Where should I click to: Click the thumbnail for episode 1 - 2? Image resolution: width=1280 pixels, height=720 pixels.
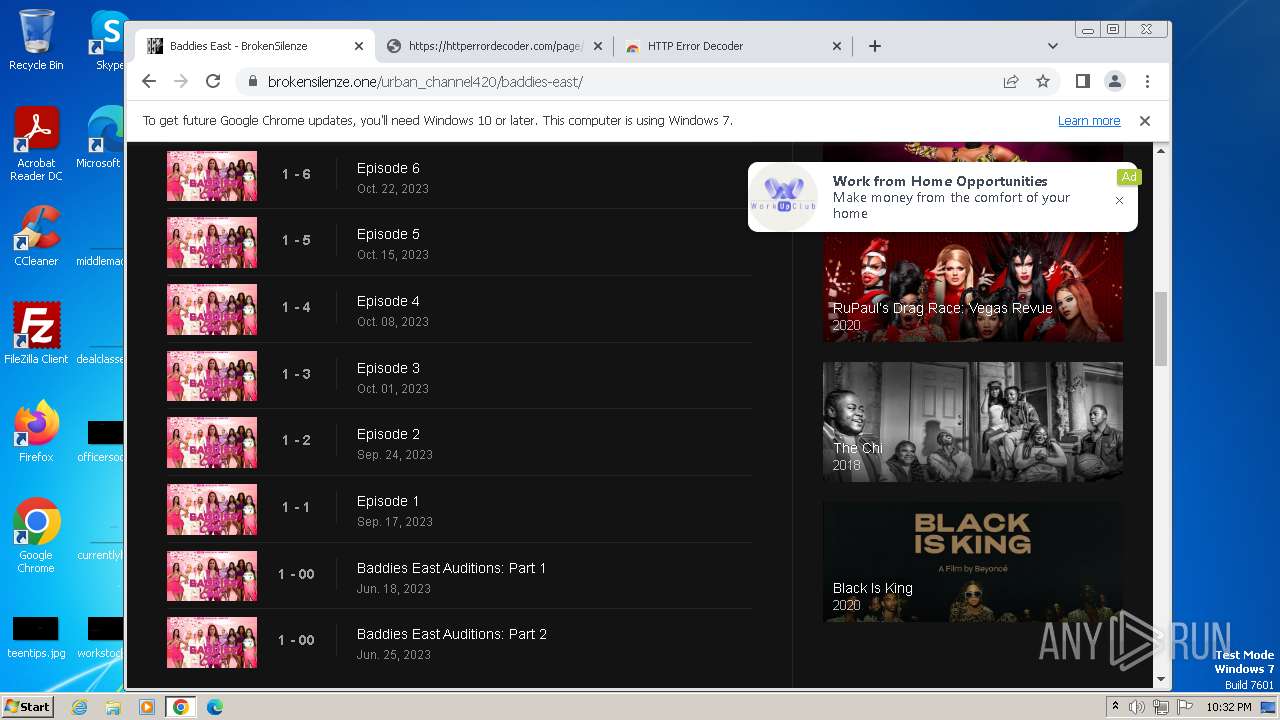212,442
